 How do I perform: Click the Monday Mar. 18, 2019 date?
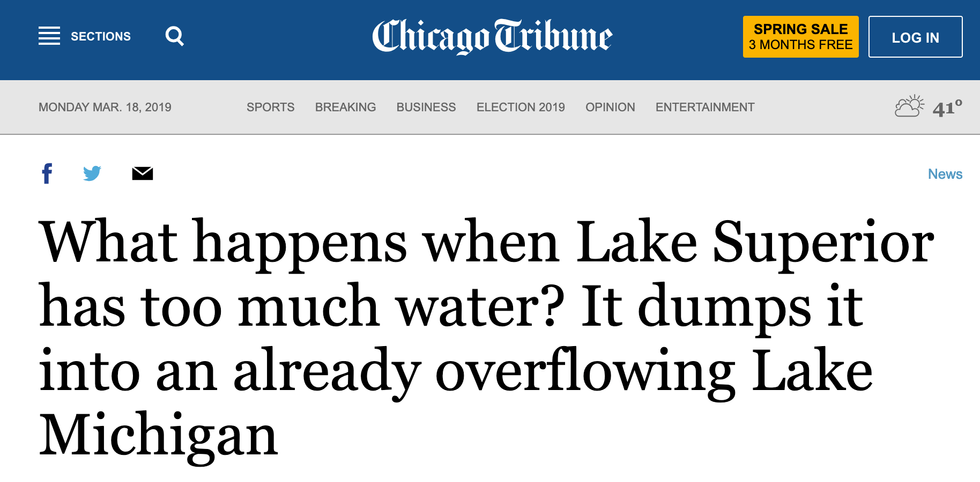point(105,107)
